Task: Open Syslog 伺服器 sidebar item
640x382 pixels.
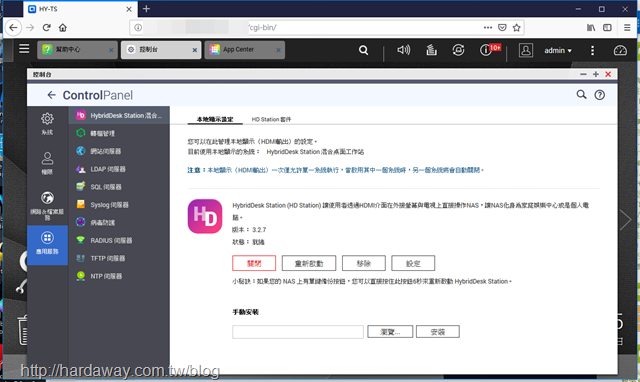Action: click(x=119, y=205)
